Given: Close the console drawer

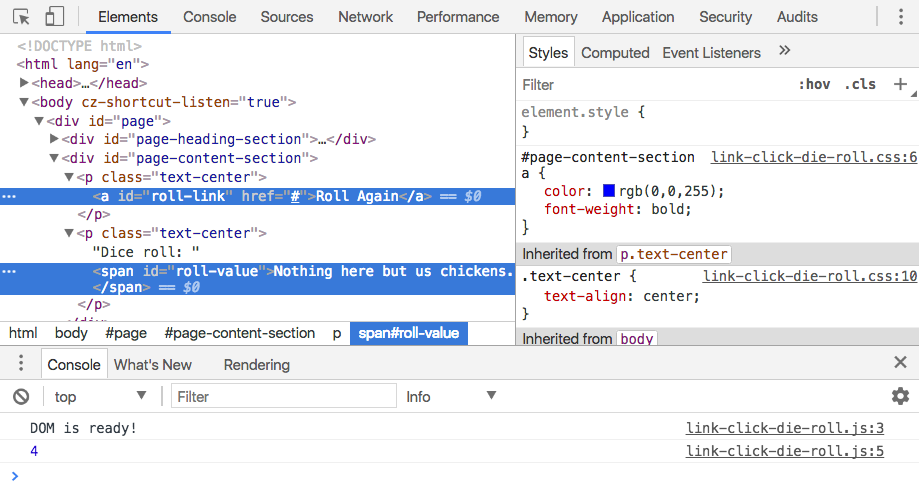Looking at the screenshot, I should pos(900,363).
